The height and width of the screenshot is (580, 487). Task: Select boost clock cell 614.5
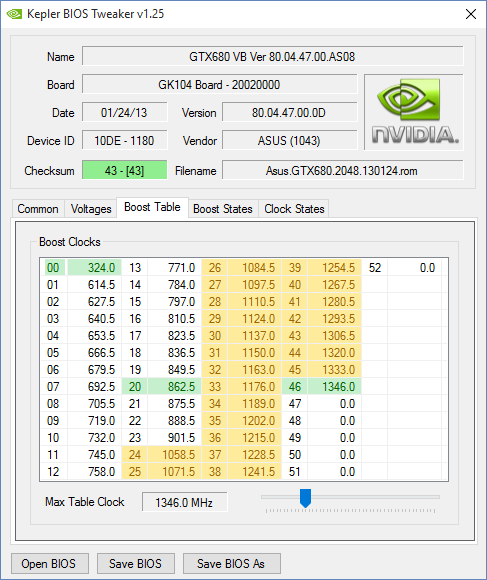pos(94,284)
